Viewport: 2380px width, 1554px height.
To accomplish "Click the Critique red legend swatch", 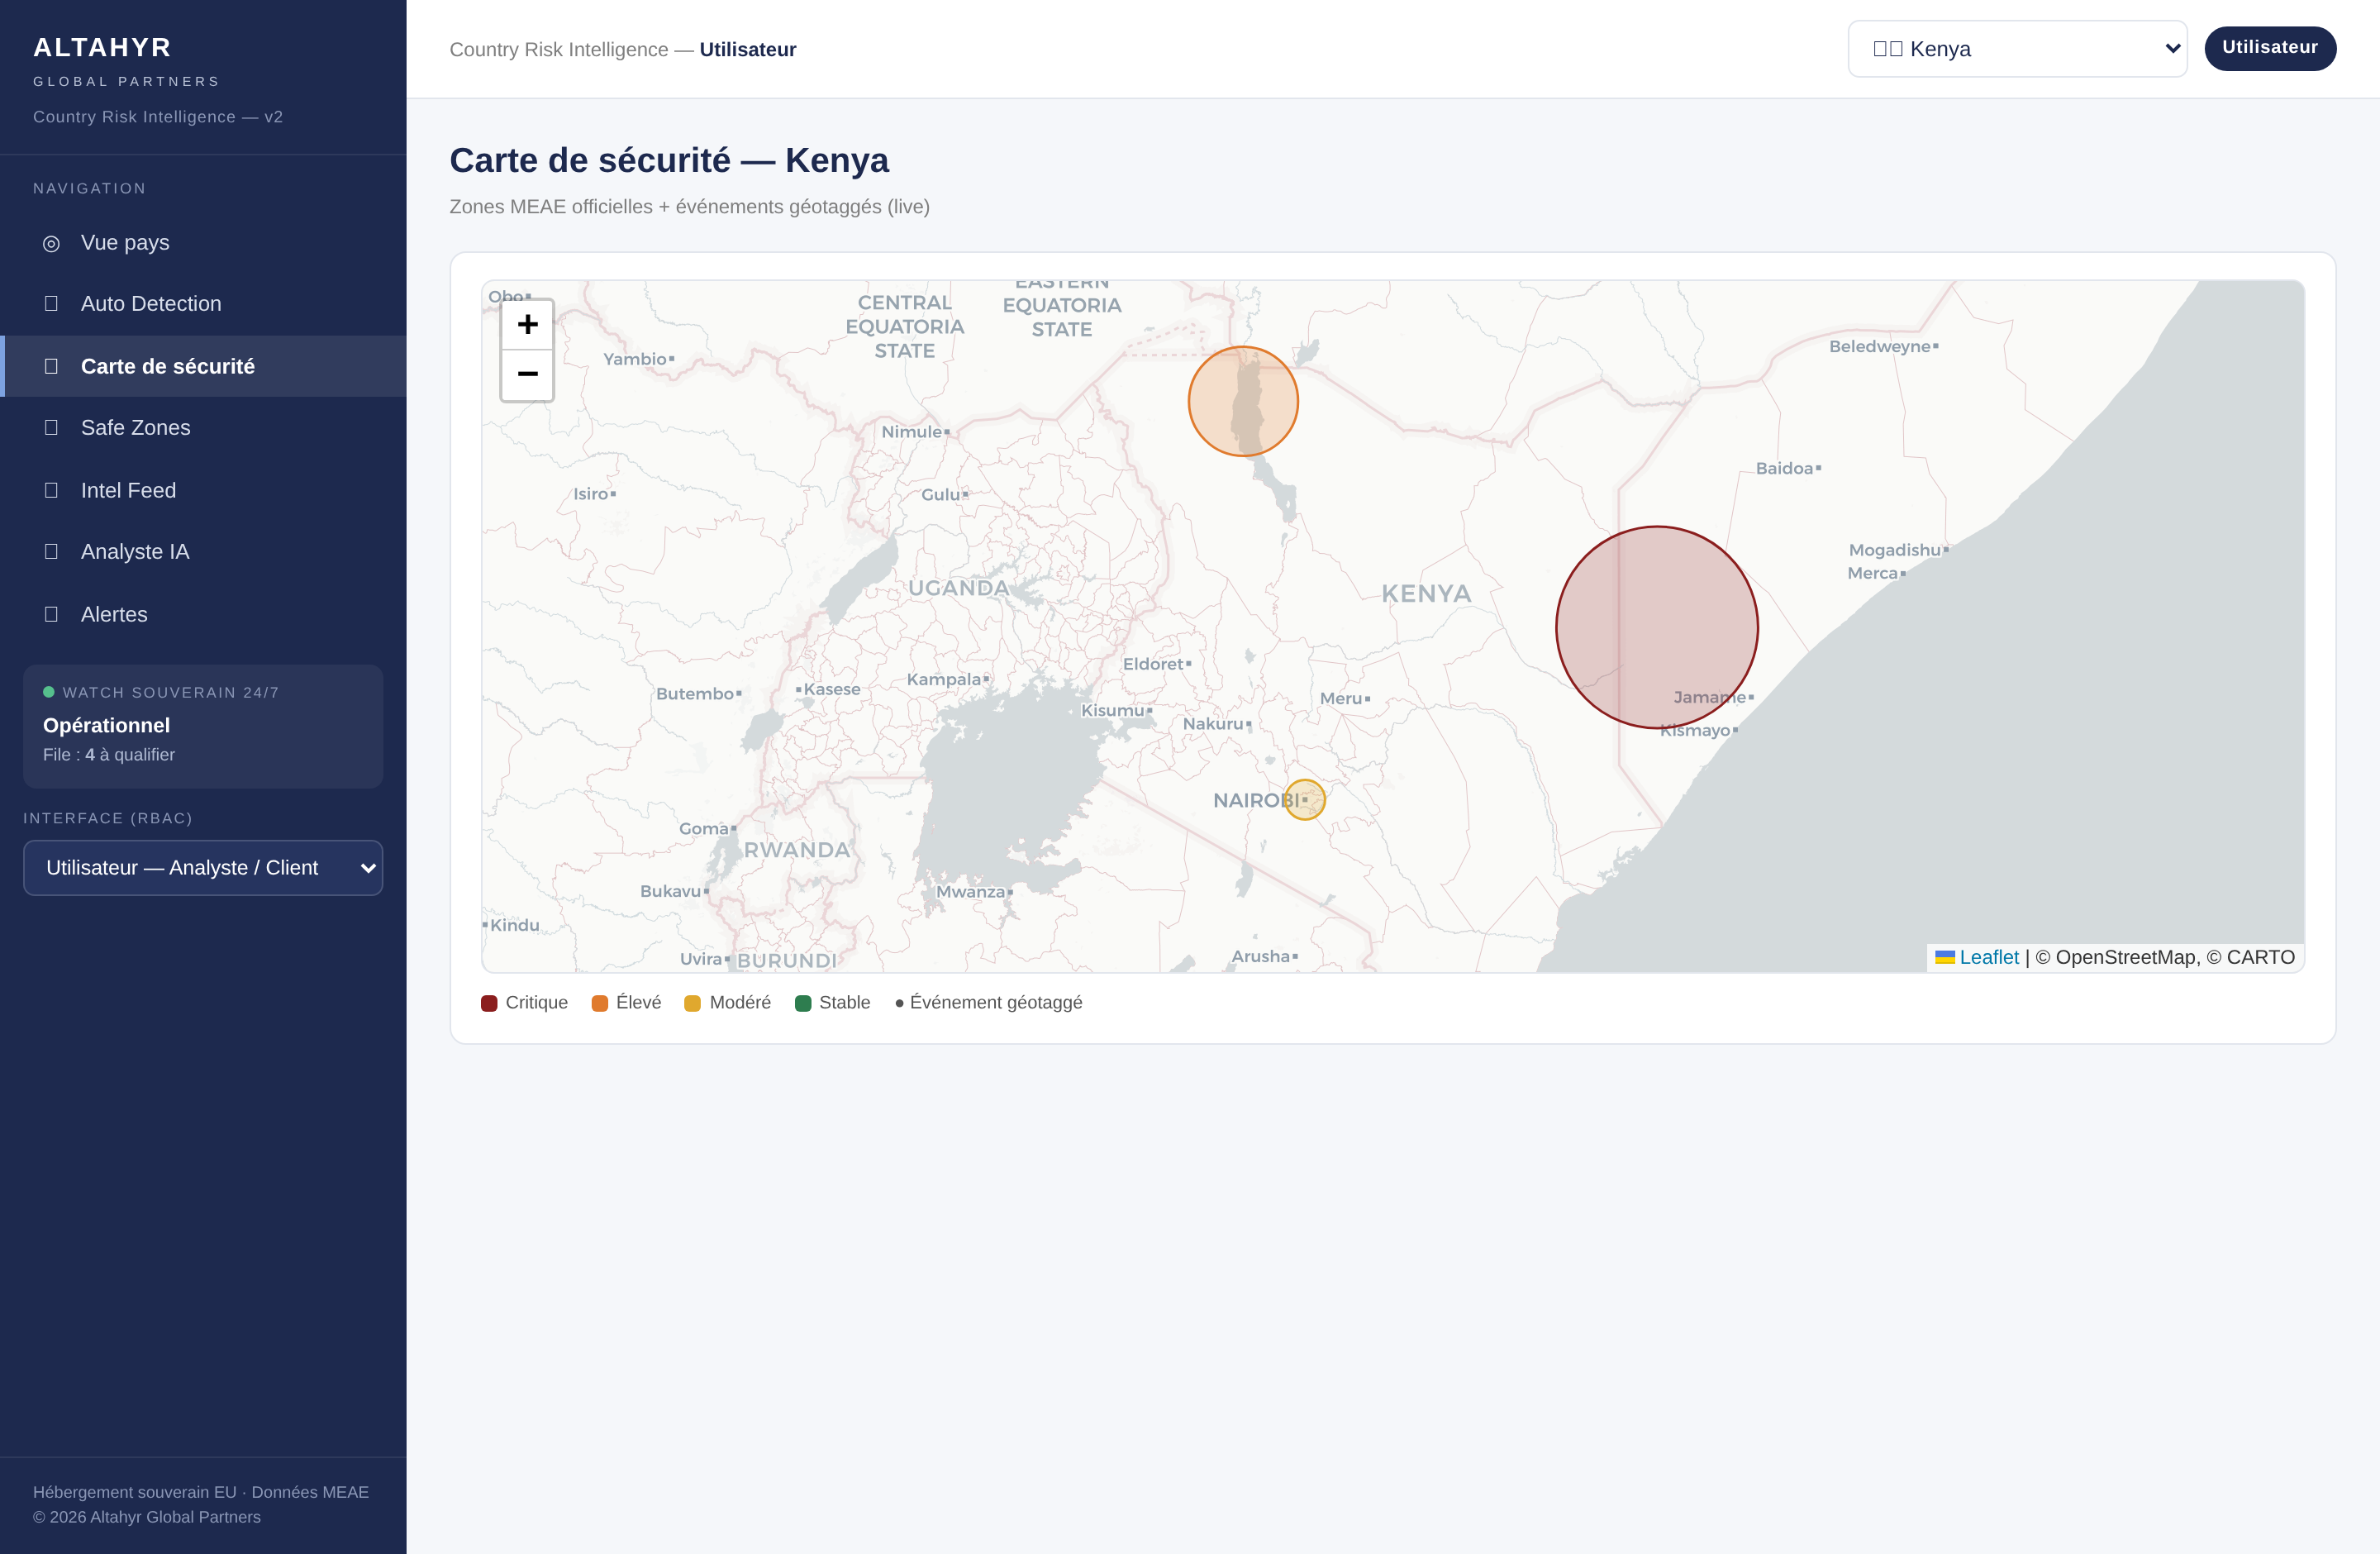I will (489, 1003).
